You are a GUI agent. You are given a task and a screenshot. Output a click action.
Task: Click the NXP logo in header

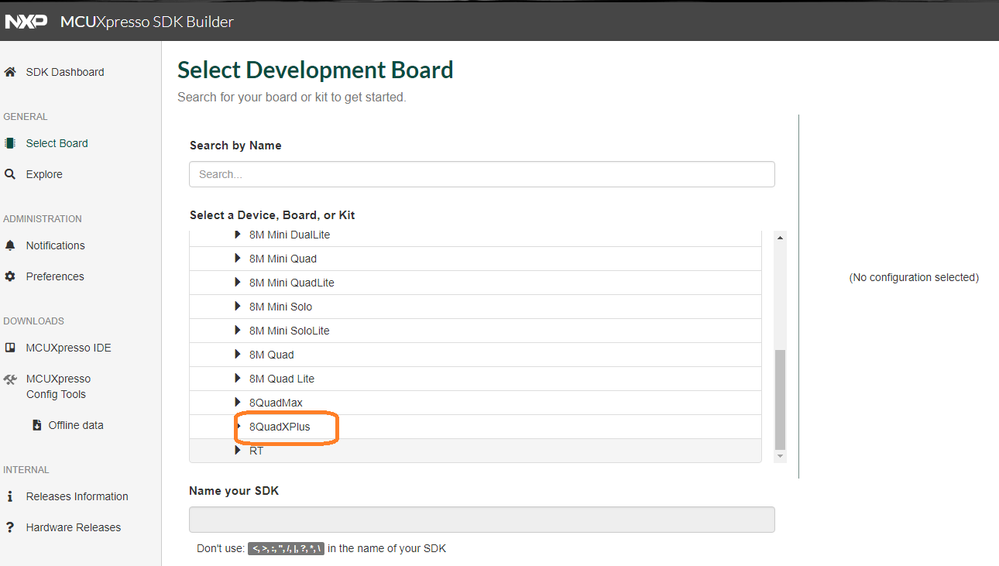click(x=26, y=21)
